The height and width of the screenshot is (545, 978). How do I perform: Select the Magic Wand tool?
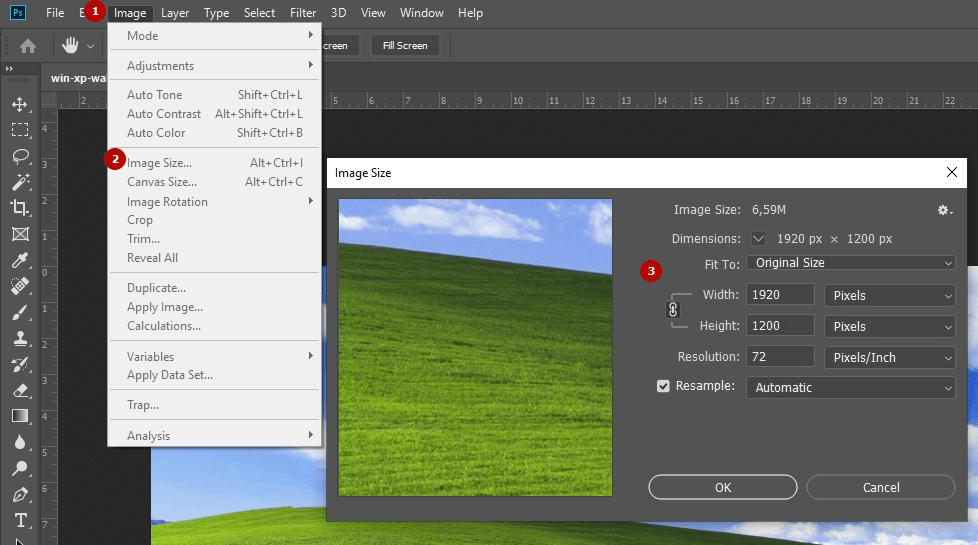19,181
